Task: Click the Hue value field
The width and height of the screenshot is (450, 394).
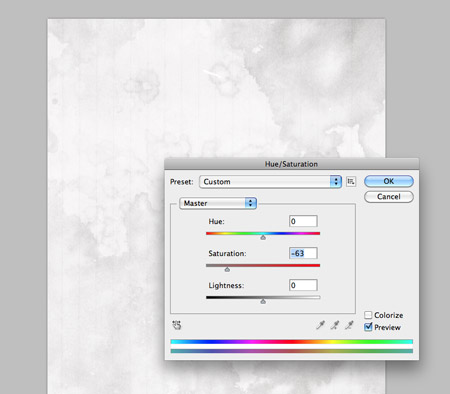Action: [303, 221]
